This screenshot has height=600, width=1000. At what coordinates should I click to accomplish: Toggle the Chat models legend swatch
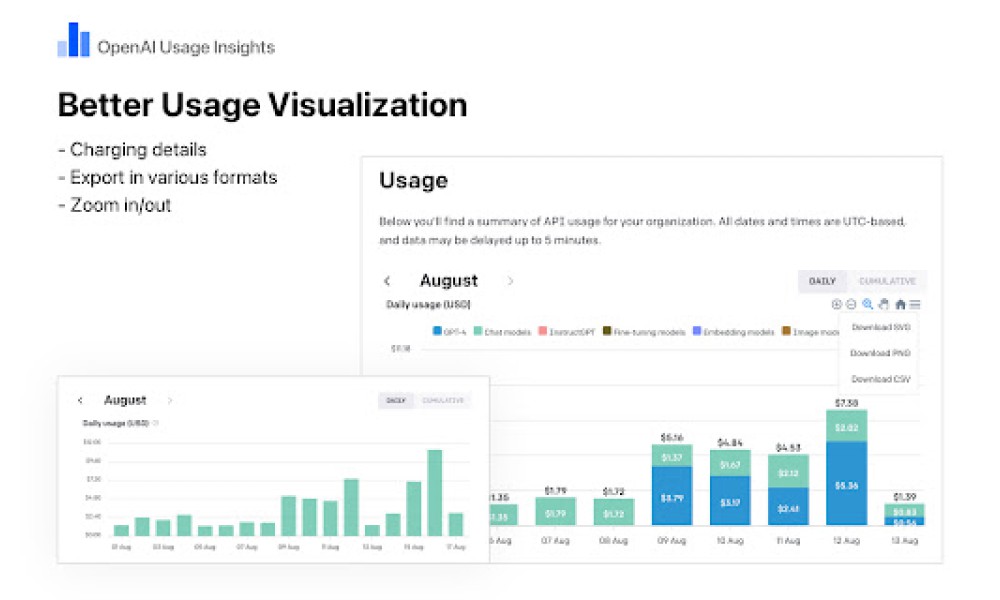[x=478, y=331]
